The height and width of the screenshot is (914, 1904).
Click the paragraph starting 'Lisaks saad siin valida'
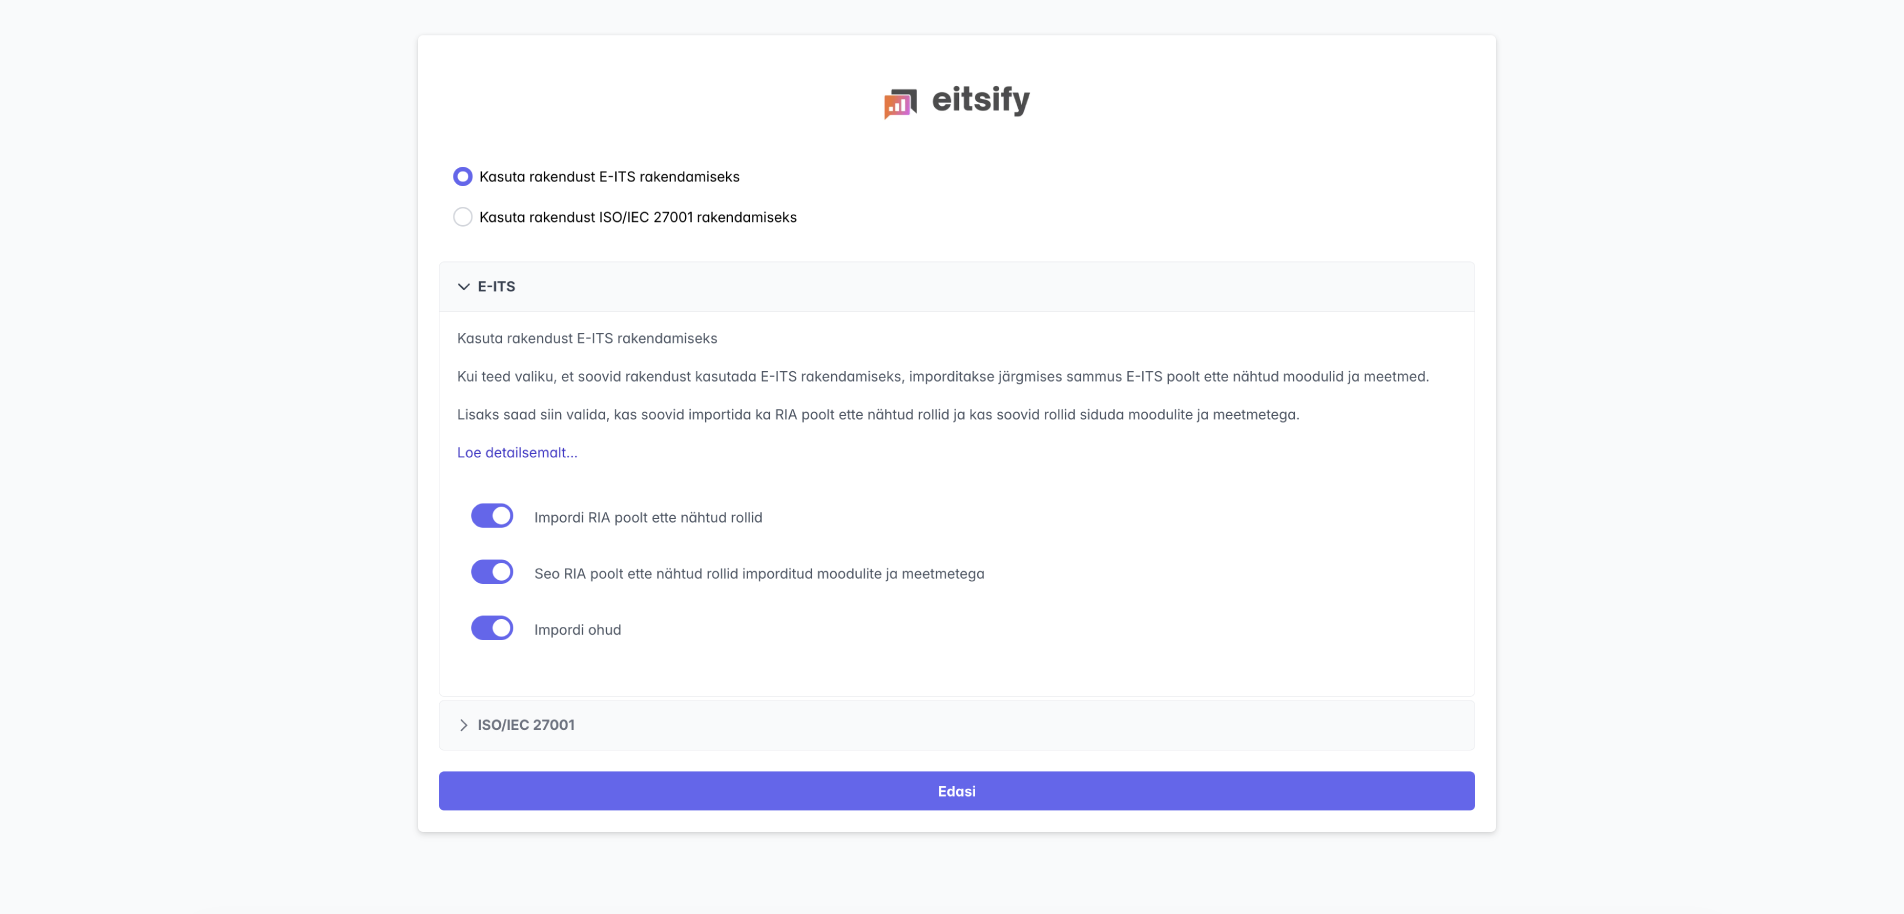tap(878, 415)
